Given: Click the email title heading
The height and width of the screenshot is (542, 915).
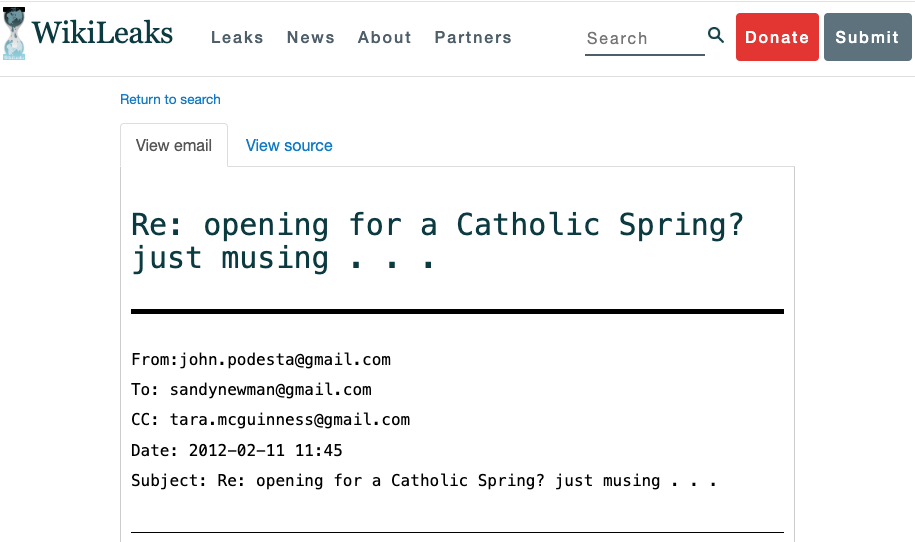Looking at the screenshot, I should (x=438, y=241).
